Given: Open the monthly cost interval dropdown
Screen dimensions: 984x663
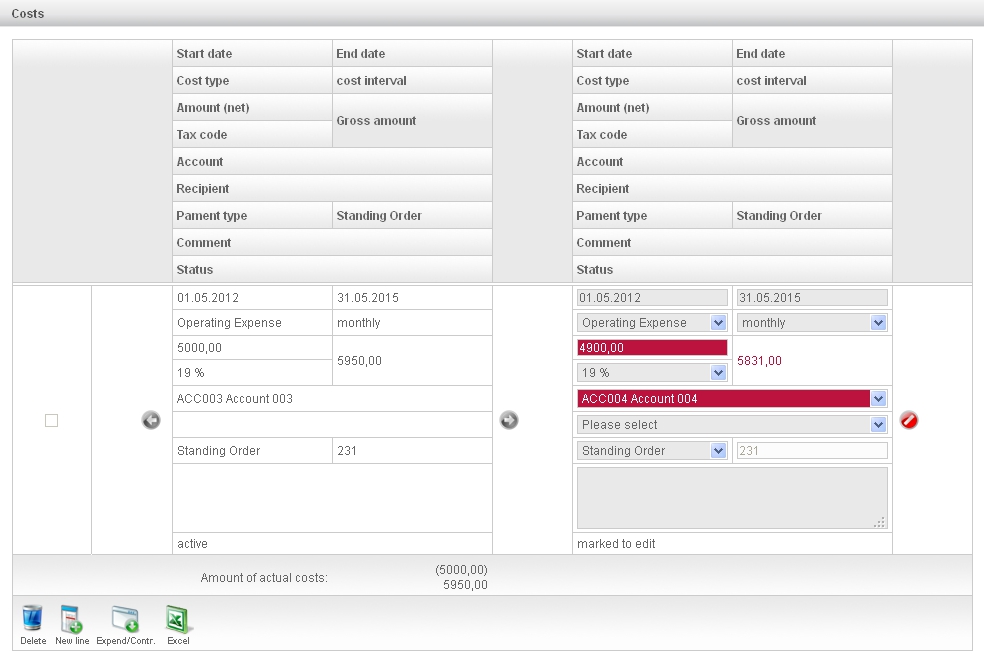Looking at the screenshot, I should tap(812, 323).
